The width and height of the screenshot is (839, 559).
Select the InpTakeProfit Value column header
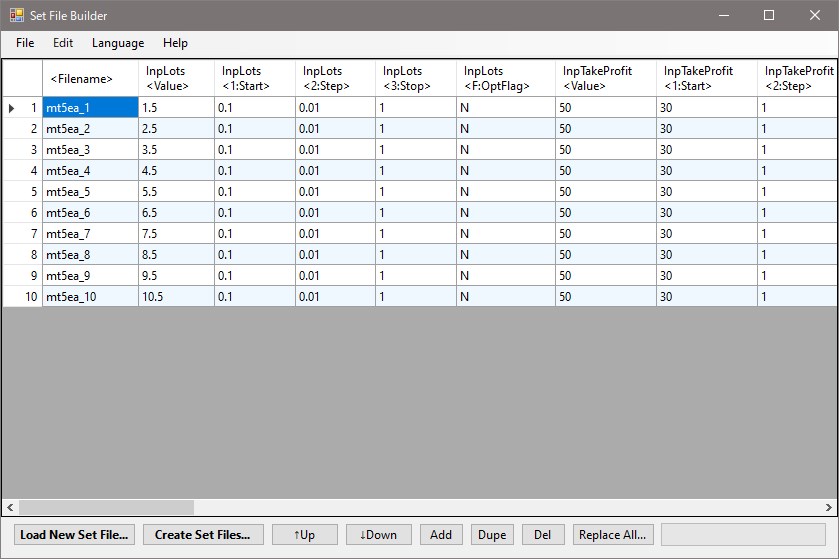coord(606,79)
